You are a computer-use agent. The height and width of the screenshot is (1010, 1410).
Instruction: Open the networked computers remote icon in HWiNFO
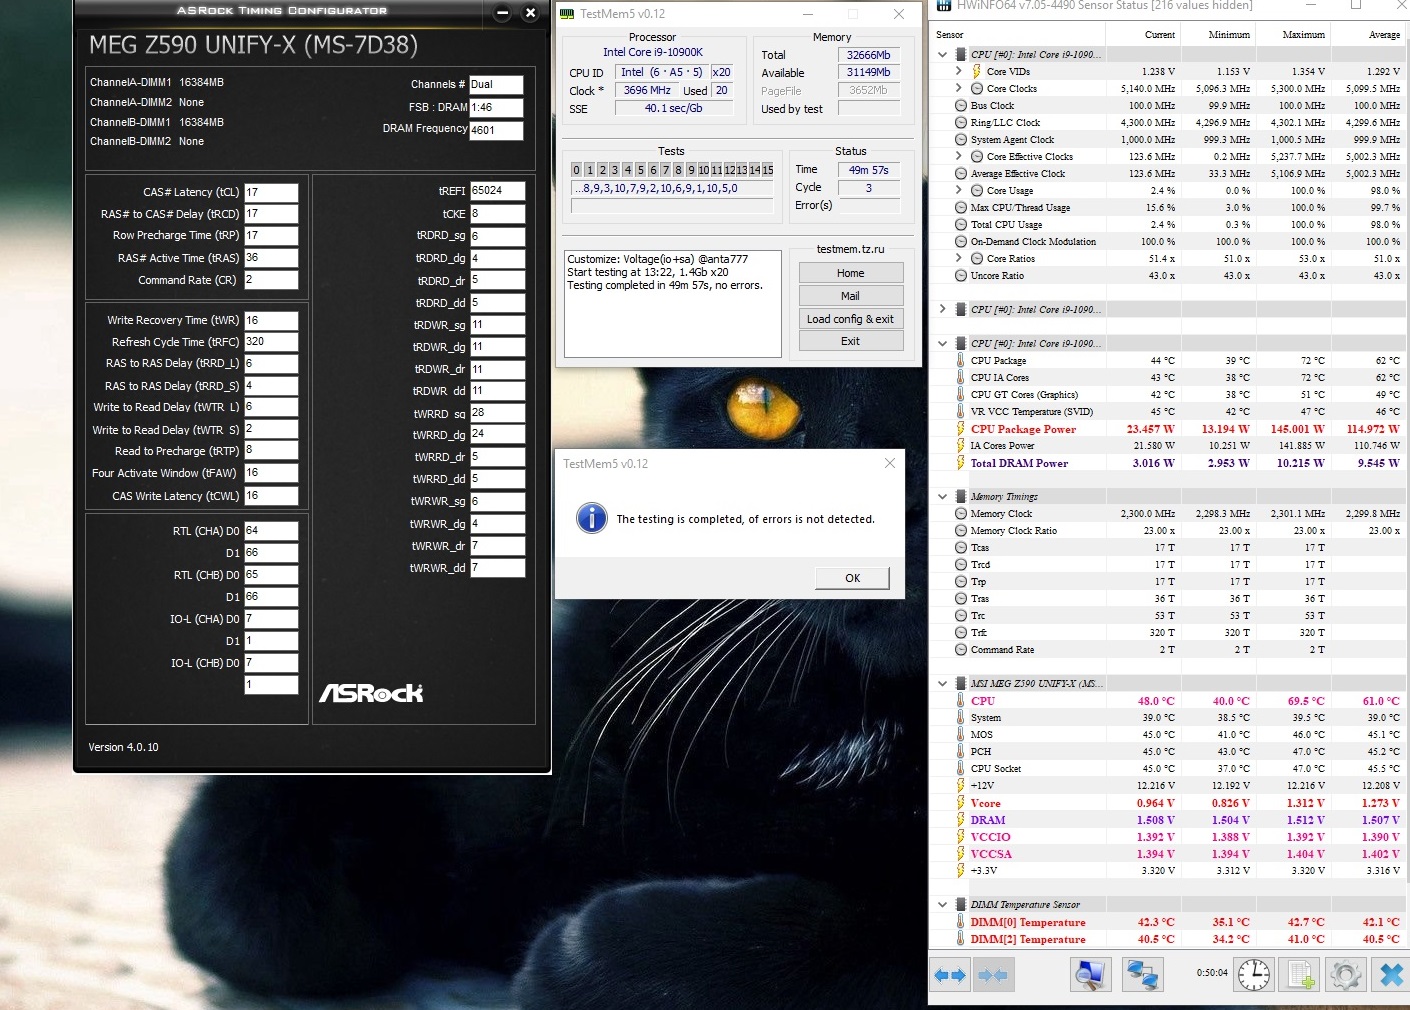(1142, 975)
